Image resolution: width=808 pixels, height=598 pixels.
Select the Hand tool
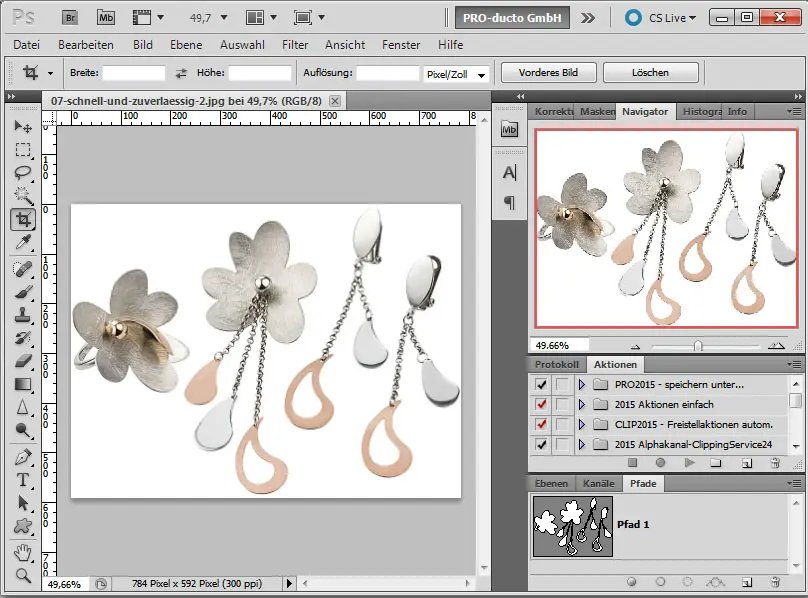(22, 552)
